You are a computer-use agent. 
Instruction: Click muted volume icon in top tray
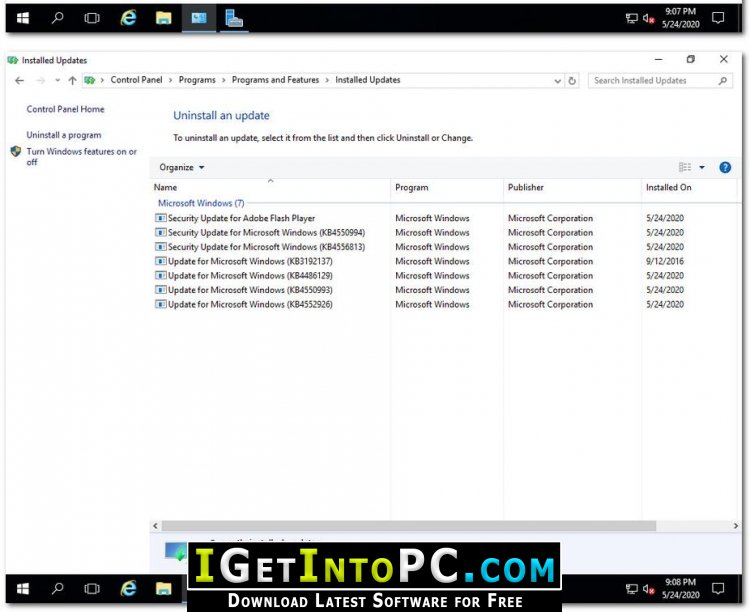click(649, 18)
